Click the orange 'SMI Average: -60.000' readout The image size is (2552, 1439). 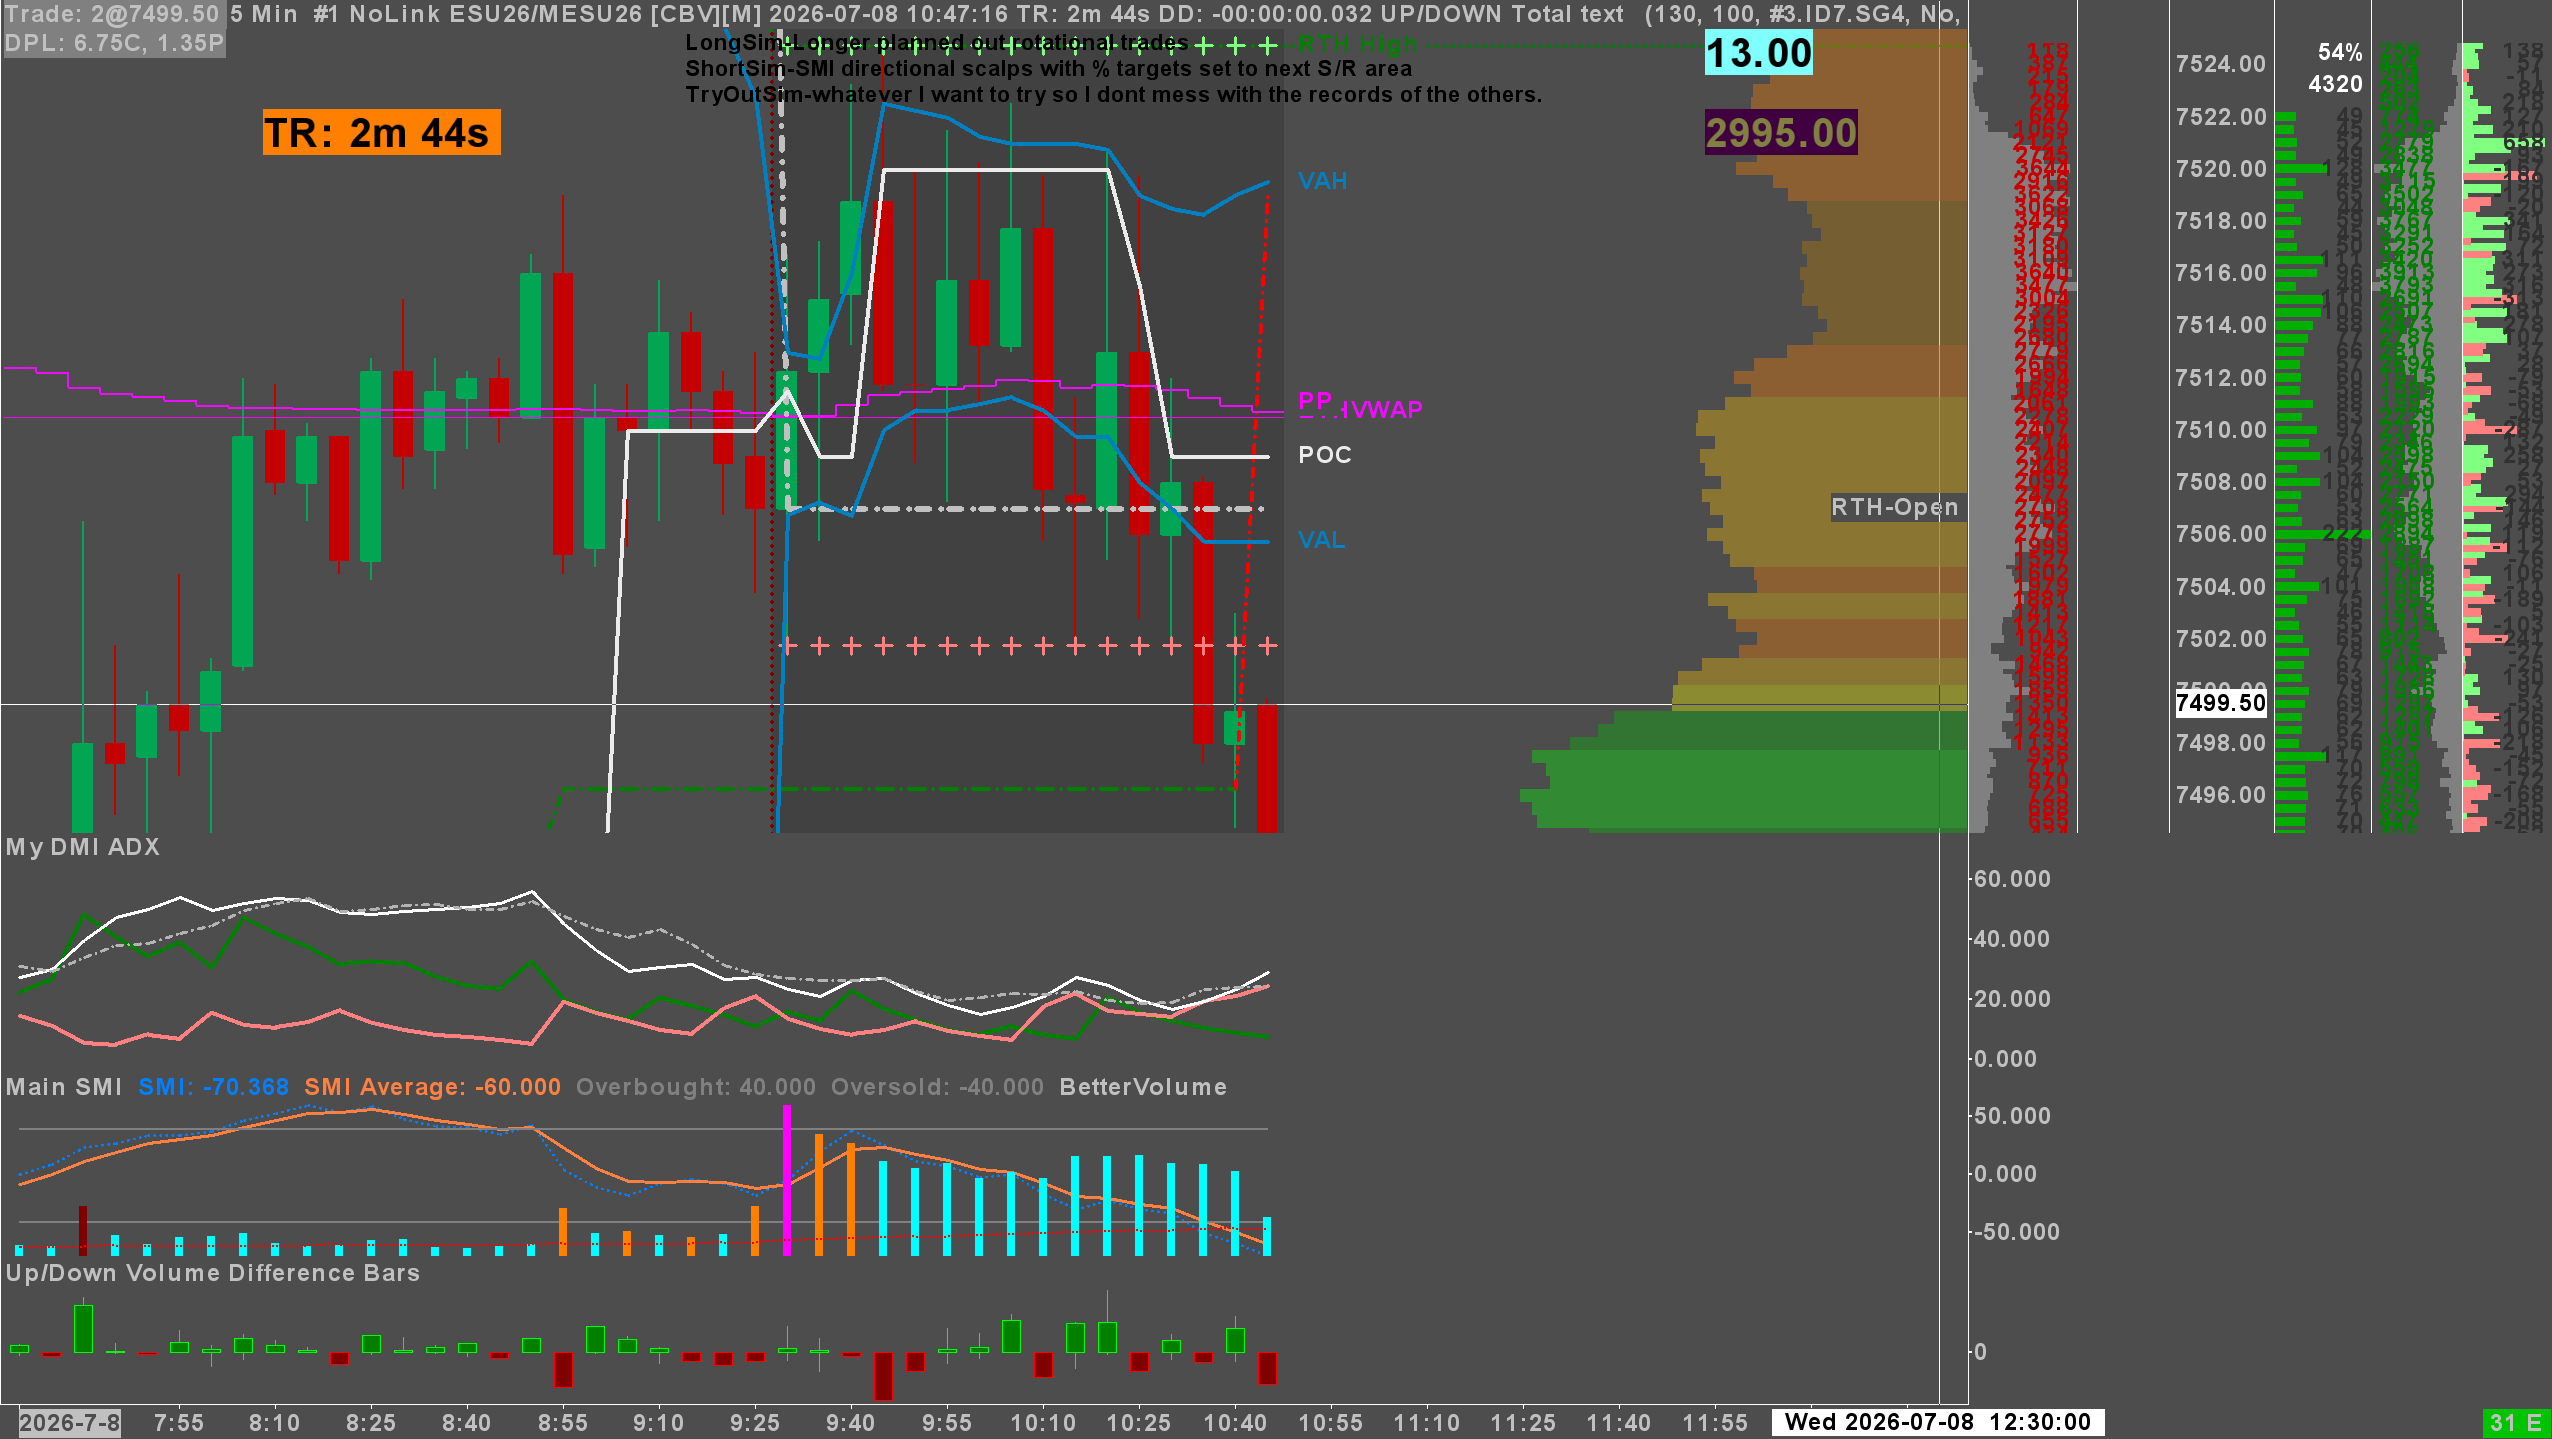tap(433, 1087)
